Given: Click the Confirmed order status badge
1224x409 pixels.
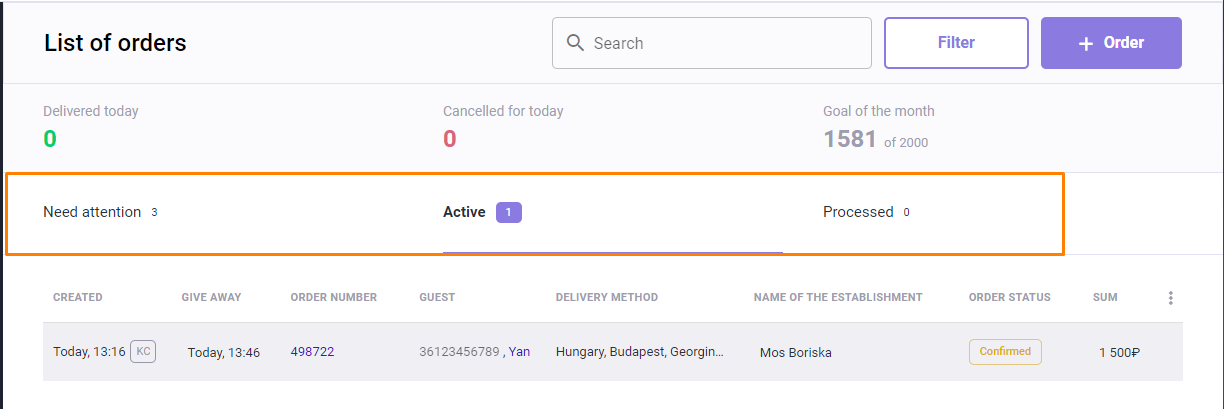Looking at the screenshot, I should [1005, 352].
